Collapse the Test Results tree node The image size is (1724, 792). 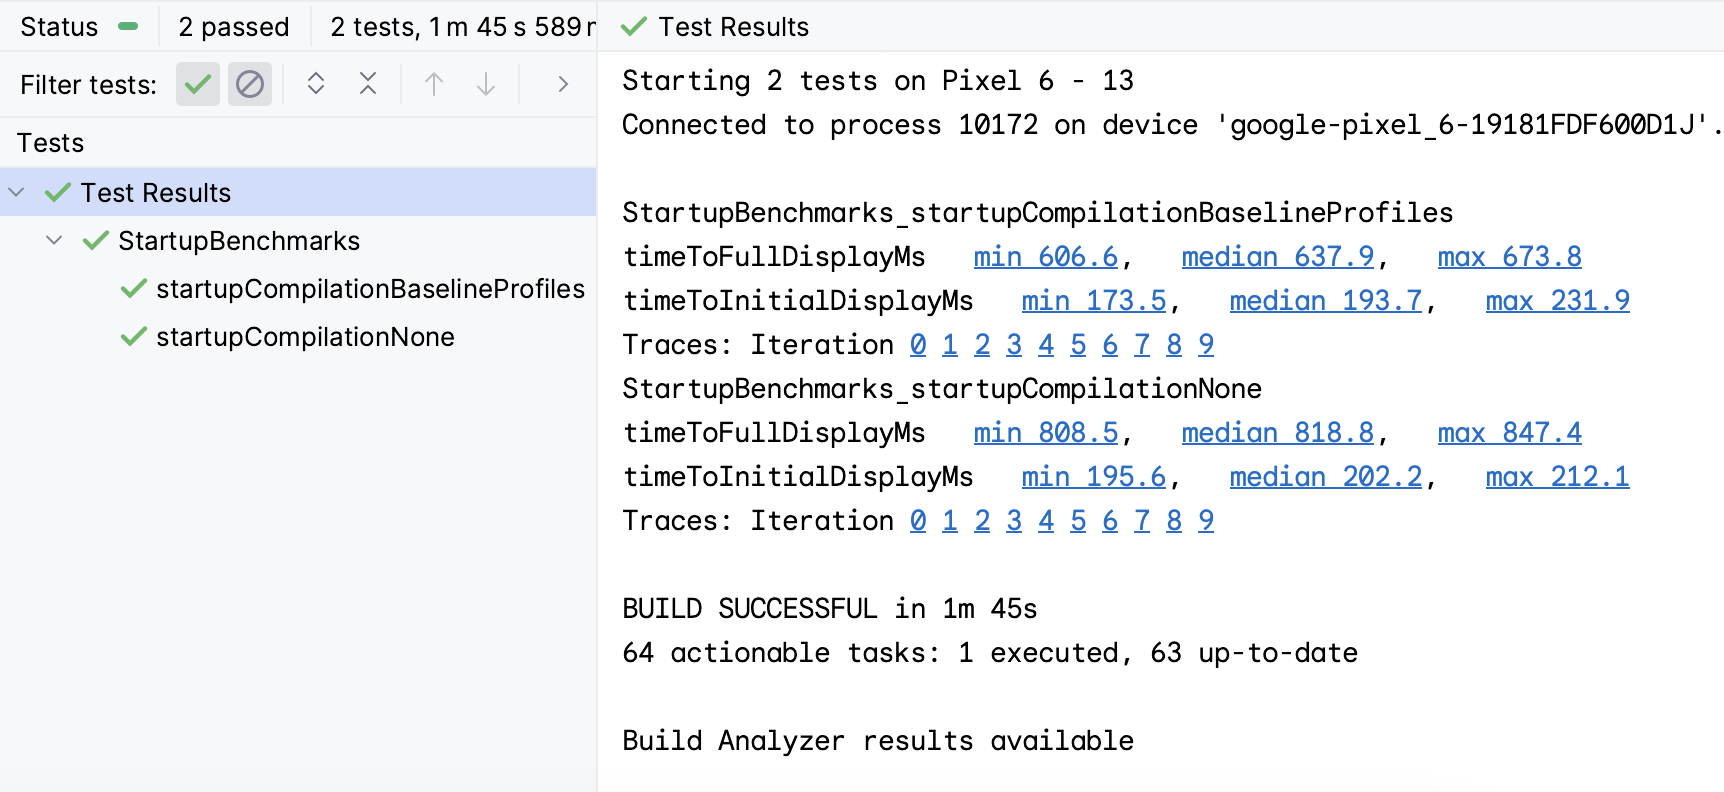coord(17,192)
